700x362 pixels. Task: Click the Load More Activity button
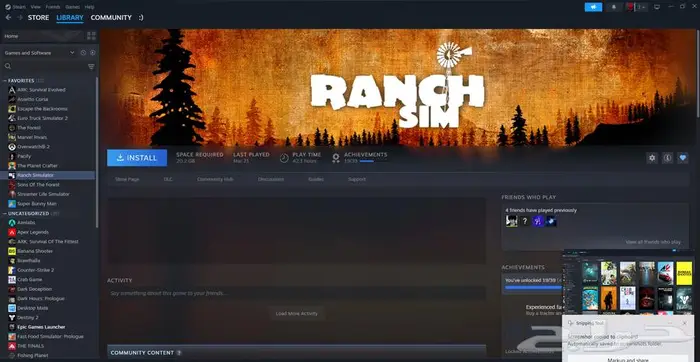(x=297, y=313)
